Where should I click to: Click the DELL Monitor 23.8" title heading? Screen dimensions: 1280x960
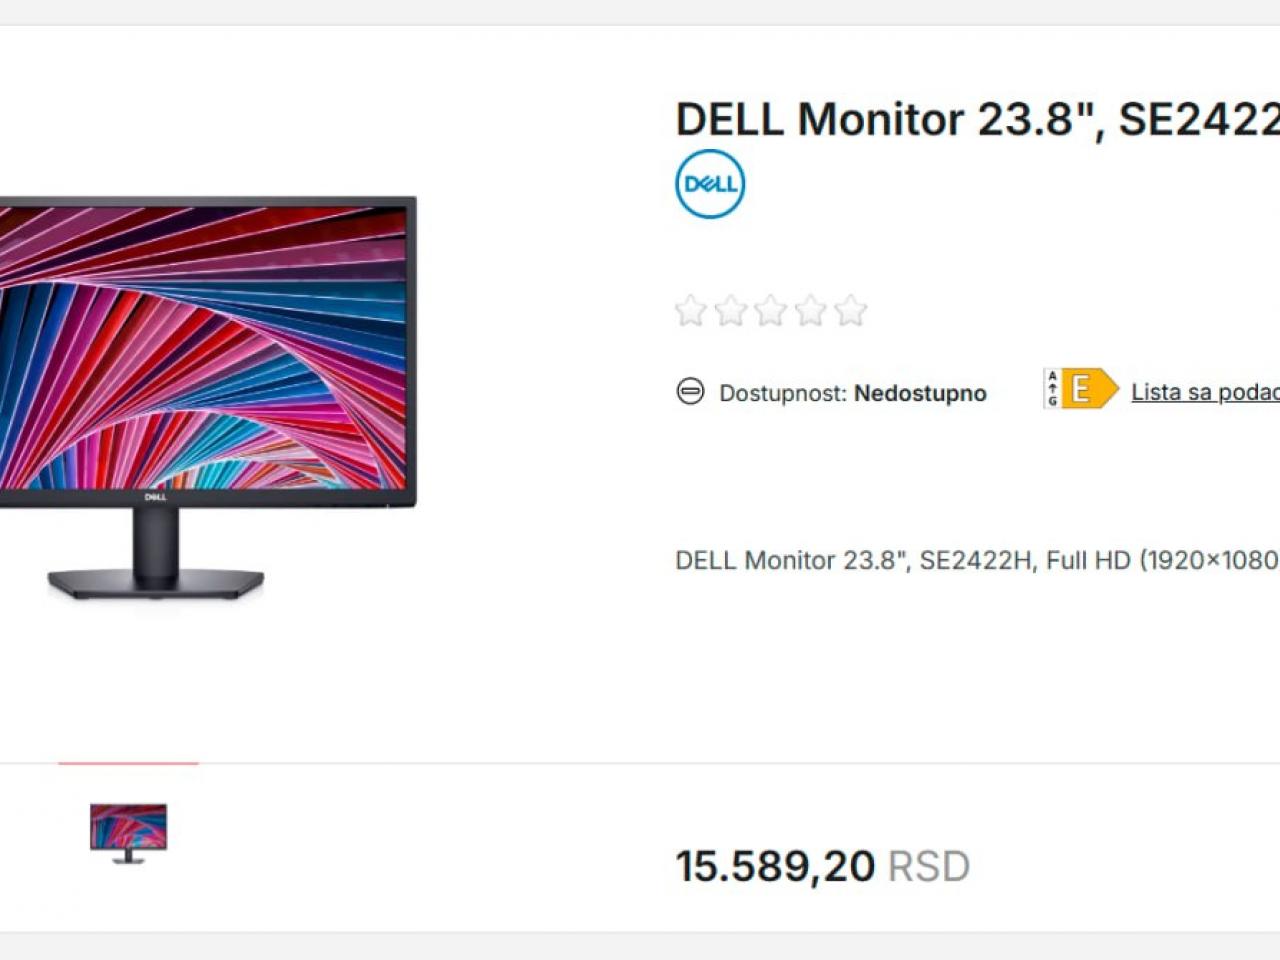point(978,119)
